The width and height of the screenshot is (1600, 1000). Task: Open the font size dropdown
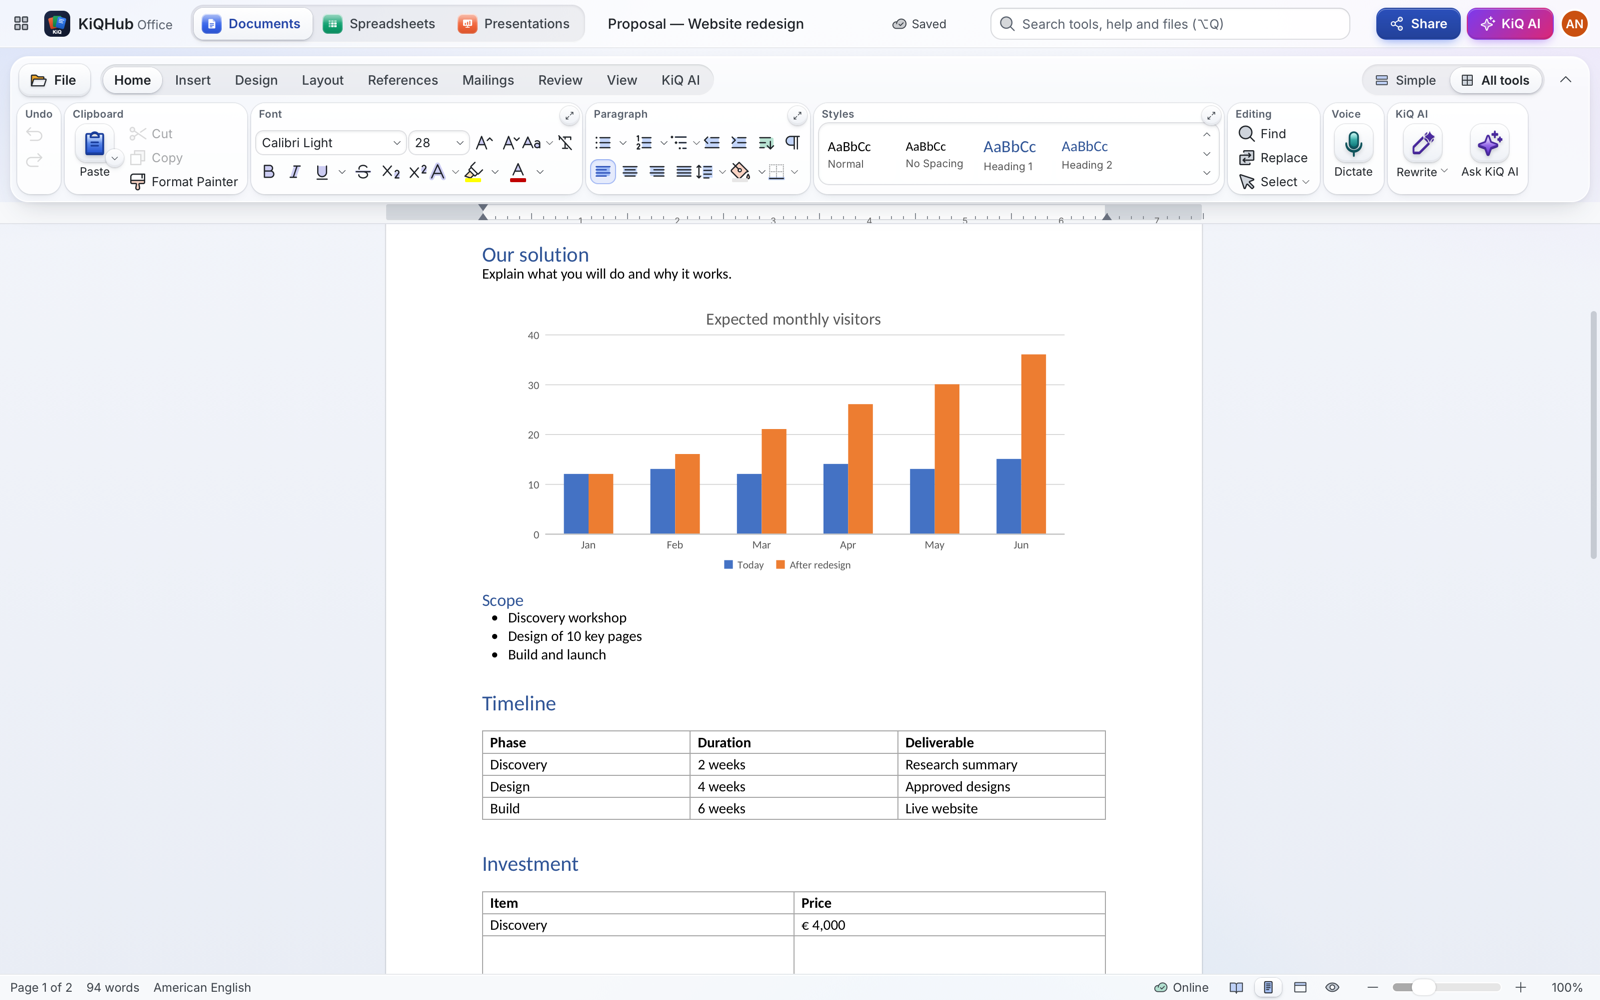coord(459,143)
